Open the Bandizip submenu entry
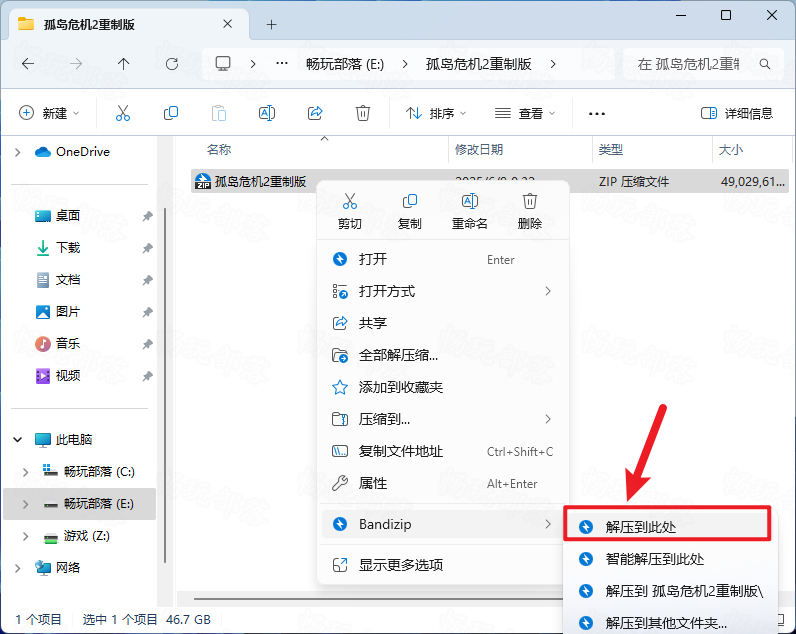796x634 pixels. tap(442, 524)
